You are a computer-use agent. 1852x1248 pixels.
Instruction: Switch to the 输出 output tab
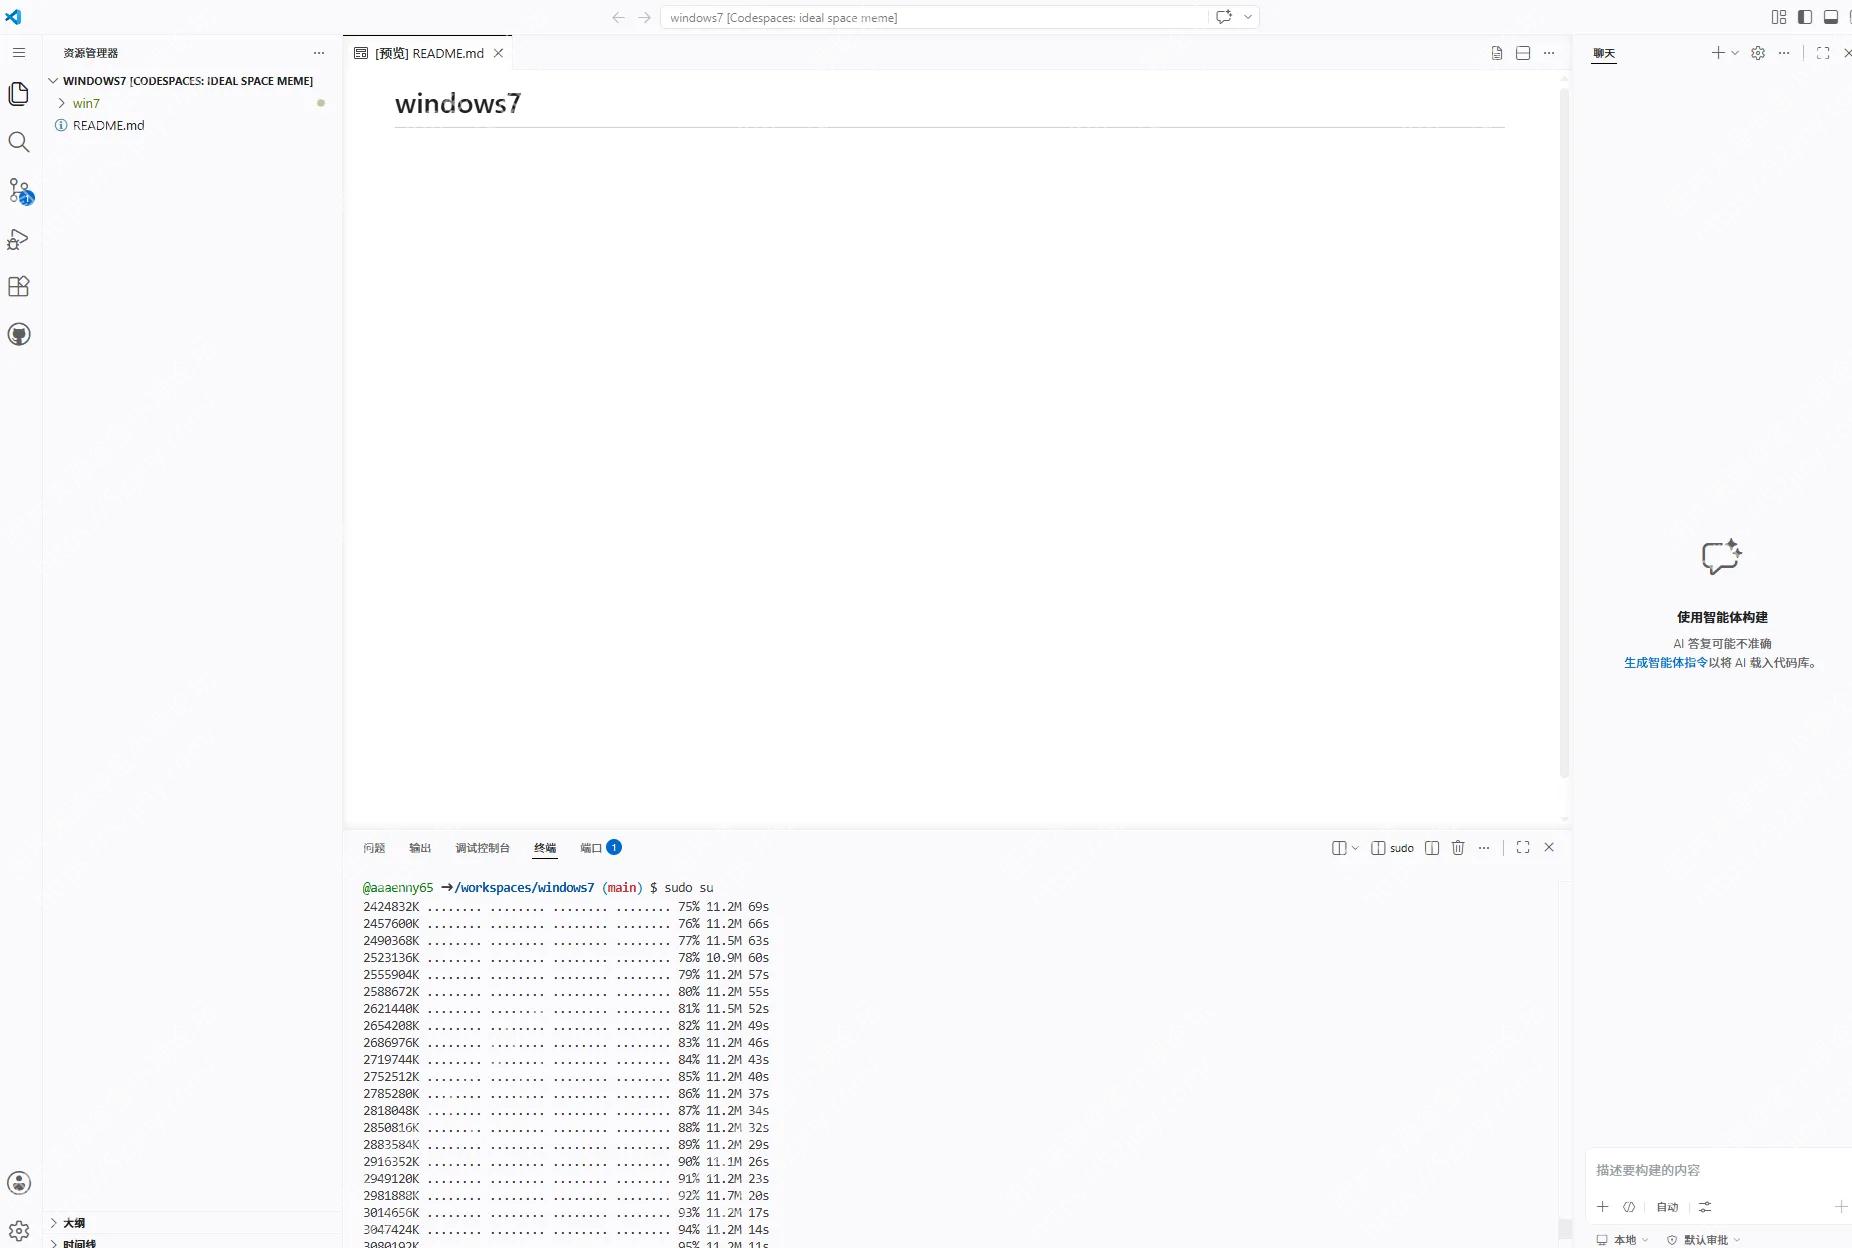click(x=420, y=848)
